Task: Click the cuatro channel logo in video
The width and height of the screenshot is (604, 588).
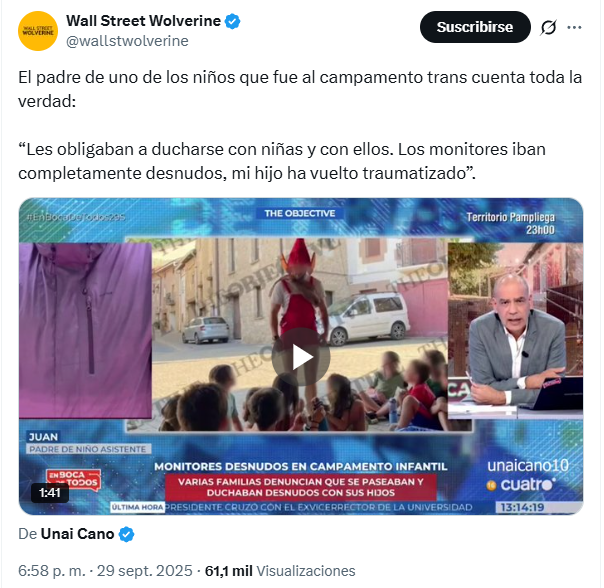Action: click(521, 485)
